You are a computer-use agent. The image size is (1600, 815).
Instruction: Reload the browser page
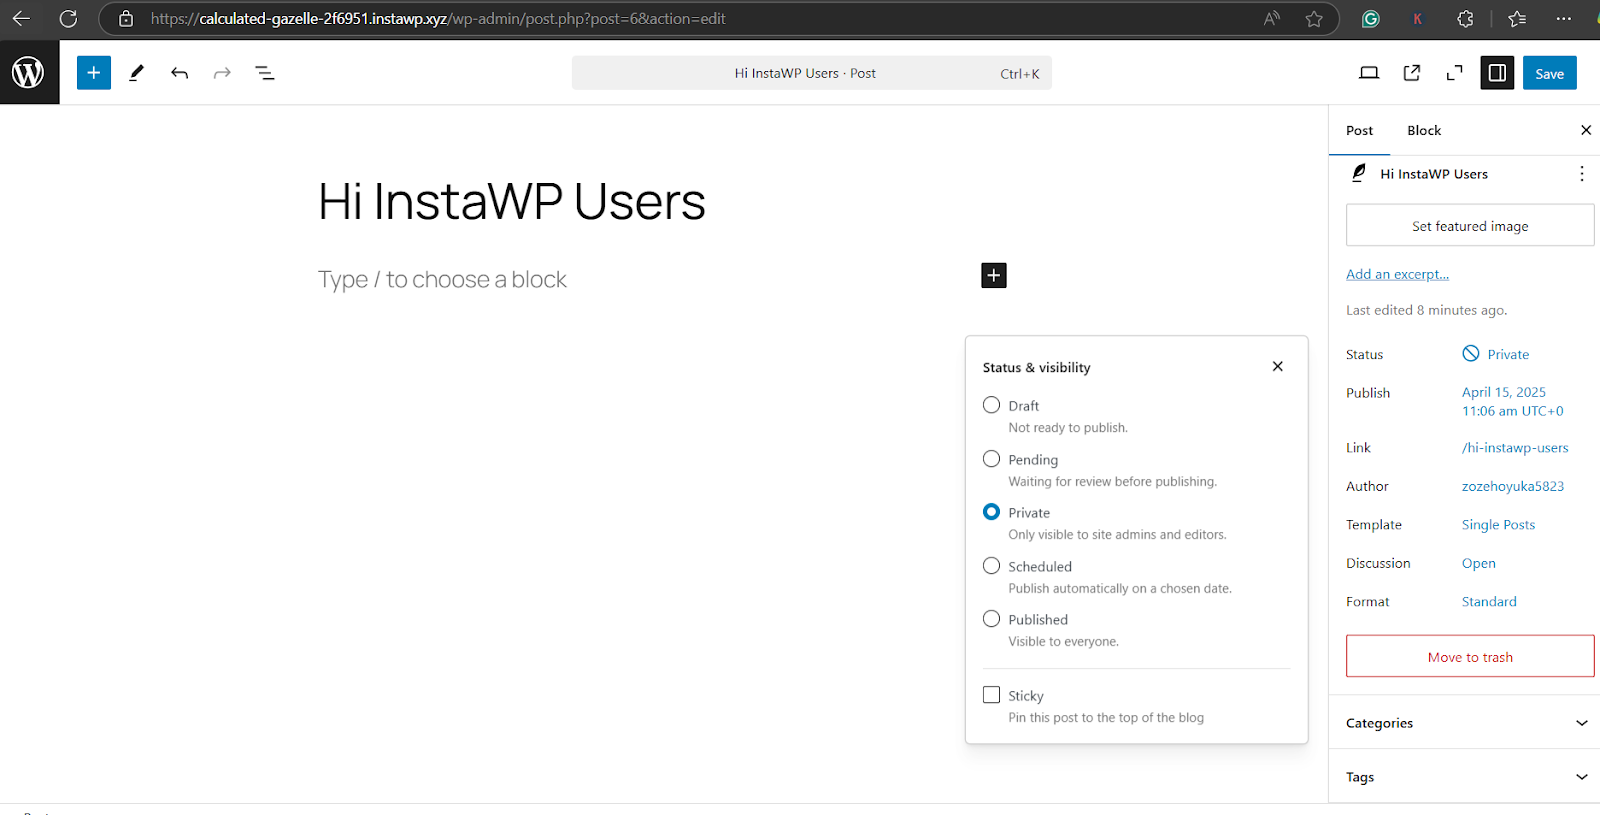(x=68, y=19)
